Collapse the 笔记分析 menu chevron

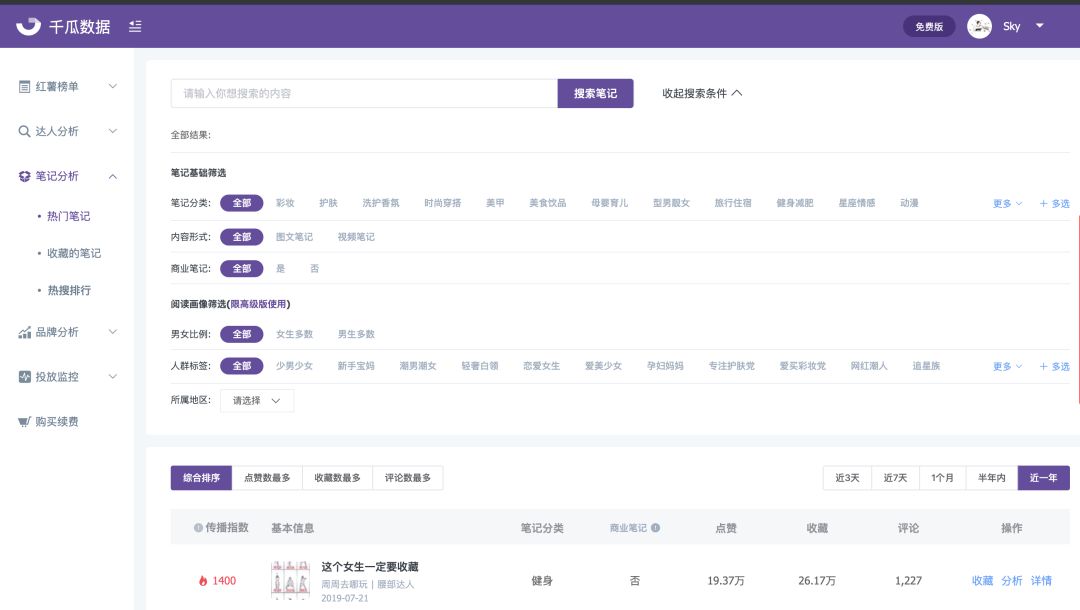[112, 176]
